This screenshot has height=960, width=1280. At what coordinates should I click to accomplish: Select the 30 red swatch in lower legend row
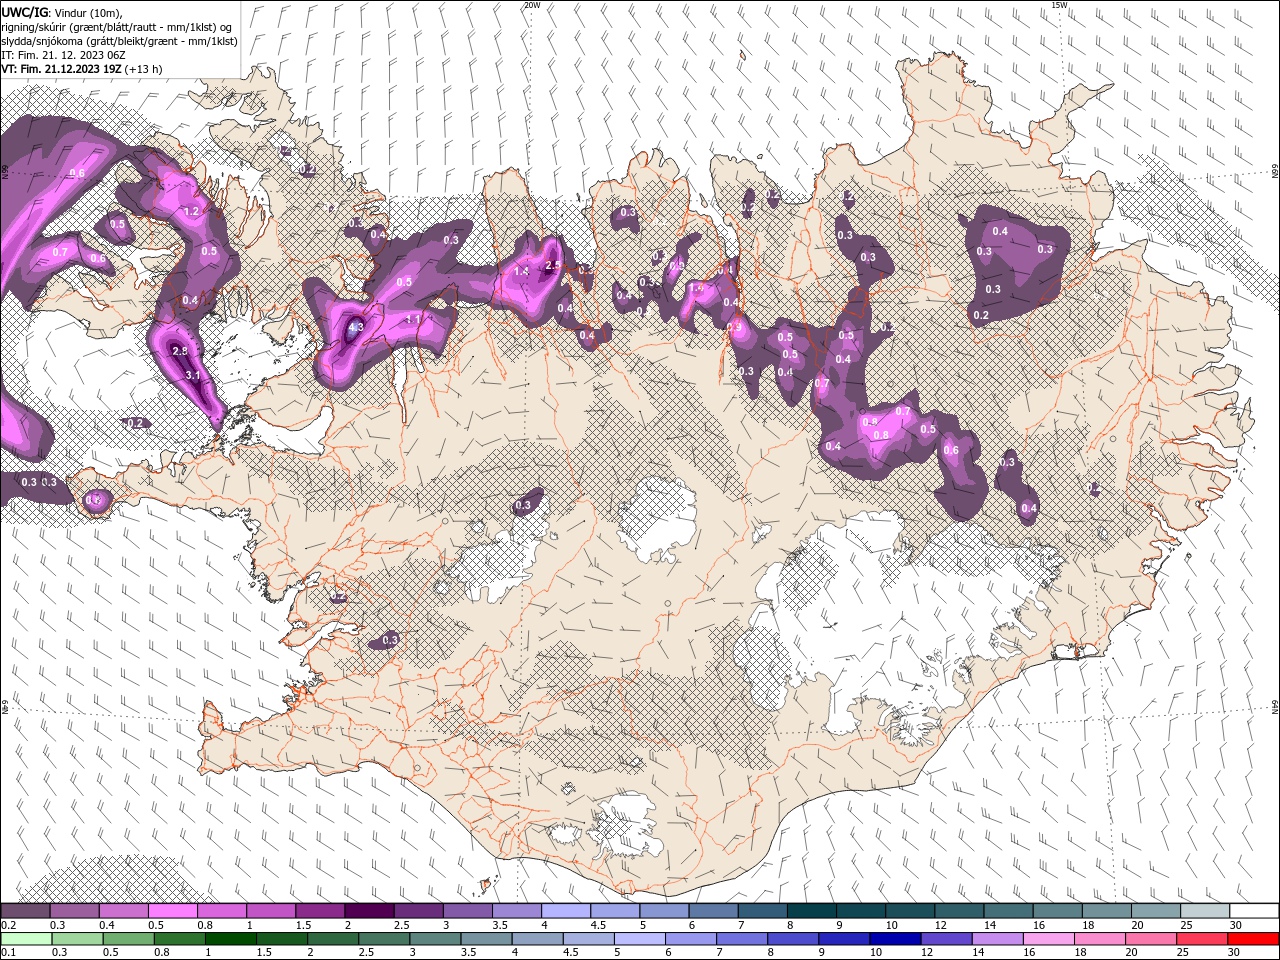click(1253, 939)
